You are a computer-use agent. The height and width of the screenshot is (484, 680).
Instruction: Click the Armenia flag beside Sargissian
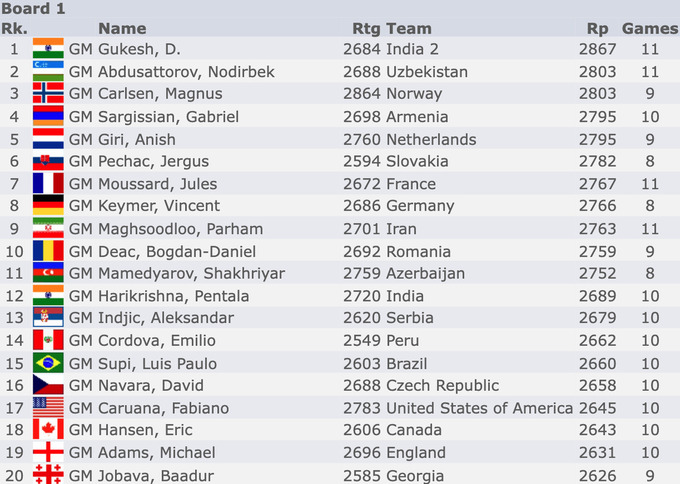(x=48, y=116)
